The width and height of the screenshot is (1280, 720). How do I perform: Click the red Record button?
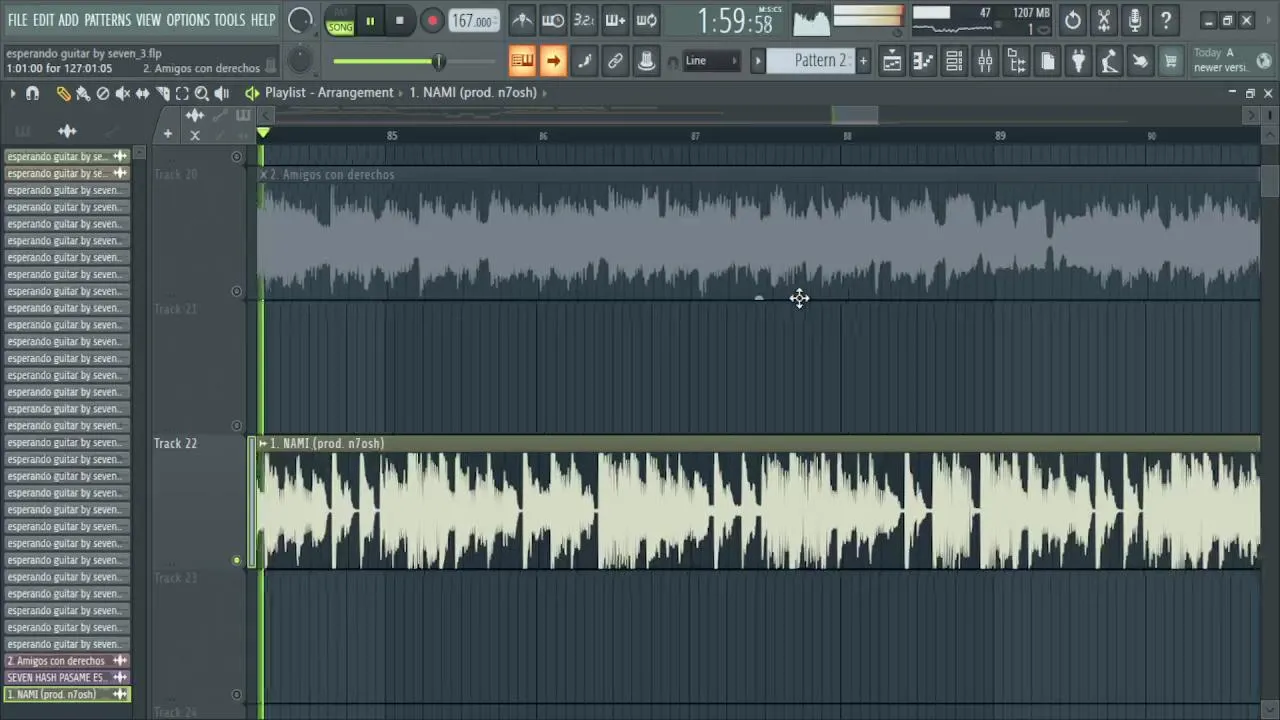[x=432, y=20]
